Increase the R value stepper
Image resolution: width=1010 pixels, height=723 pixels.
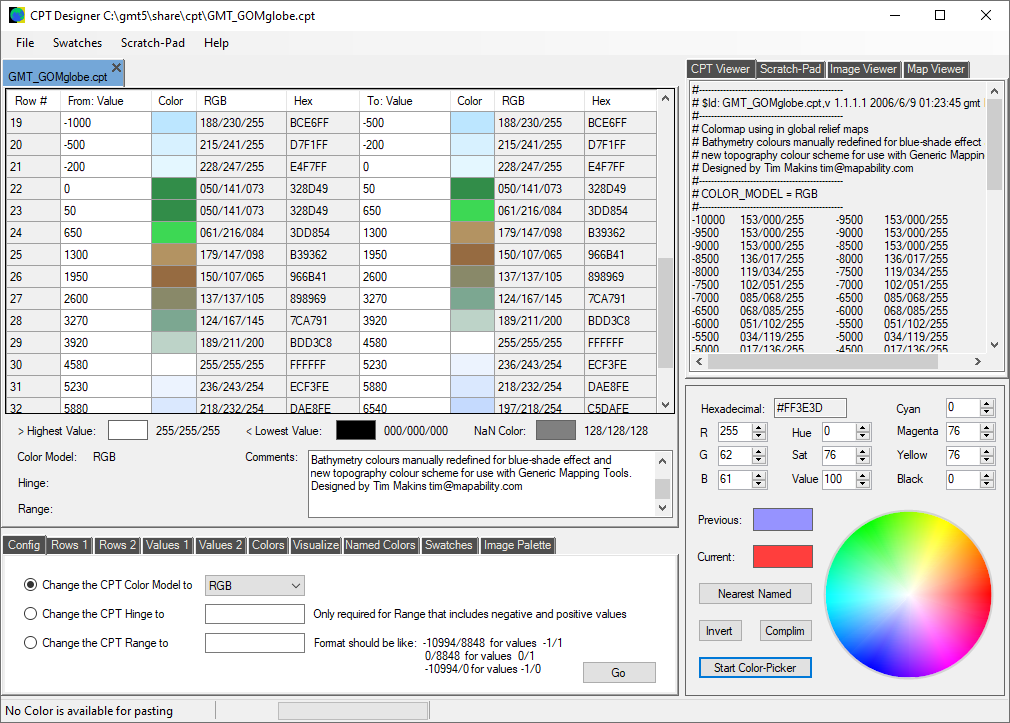(x=759, y=428)
